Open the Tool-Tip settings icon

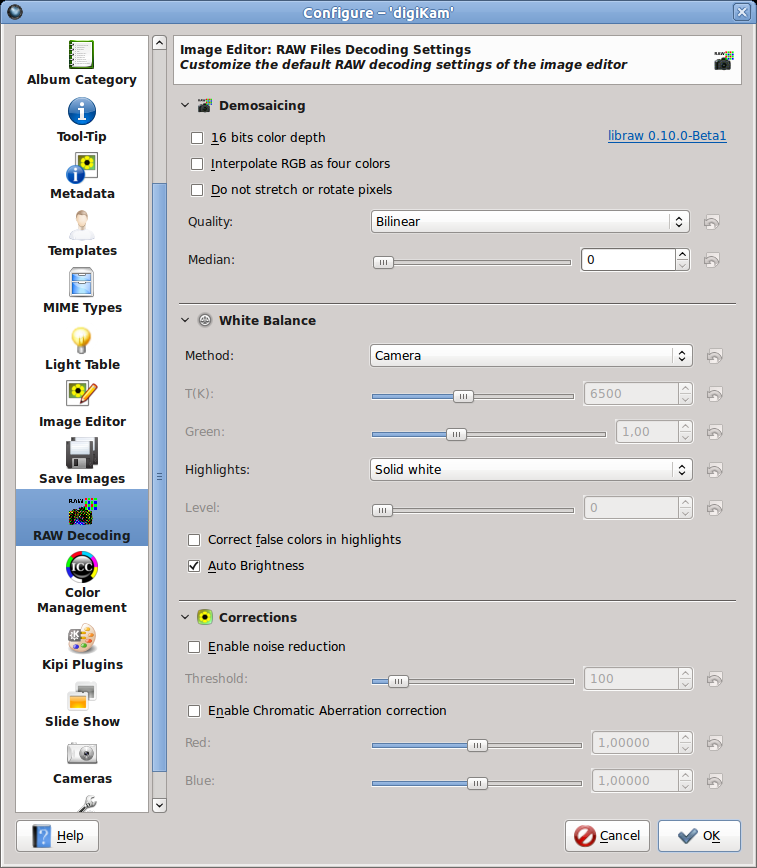(x=81, y=111)
